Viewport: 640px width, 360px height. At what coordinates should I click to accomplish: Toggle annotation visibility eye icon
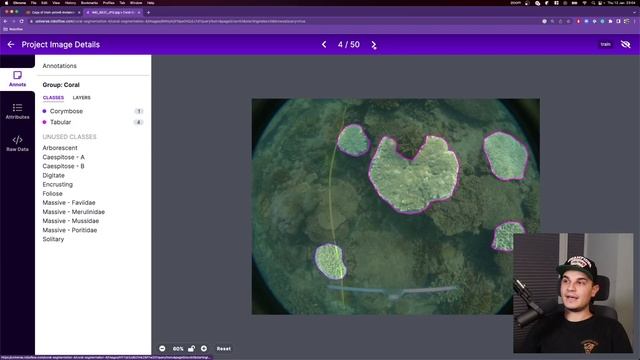pyautogui.click(x=625, y=44)
